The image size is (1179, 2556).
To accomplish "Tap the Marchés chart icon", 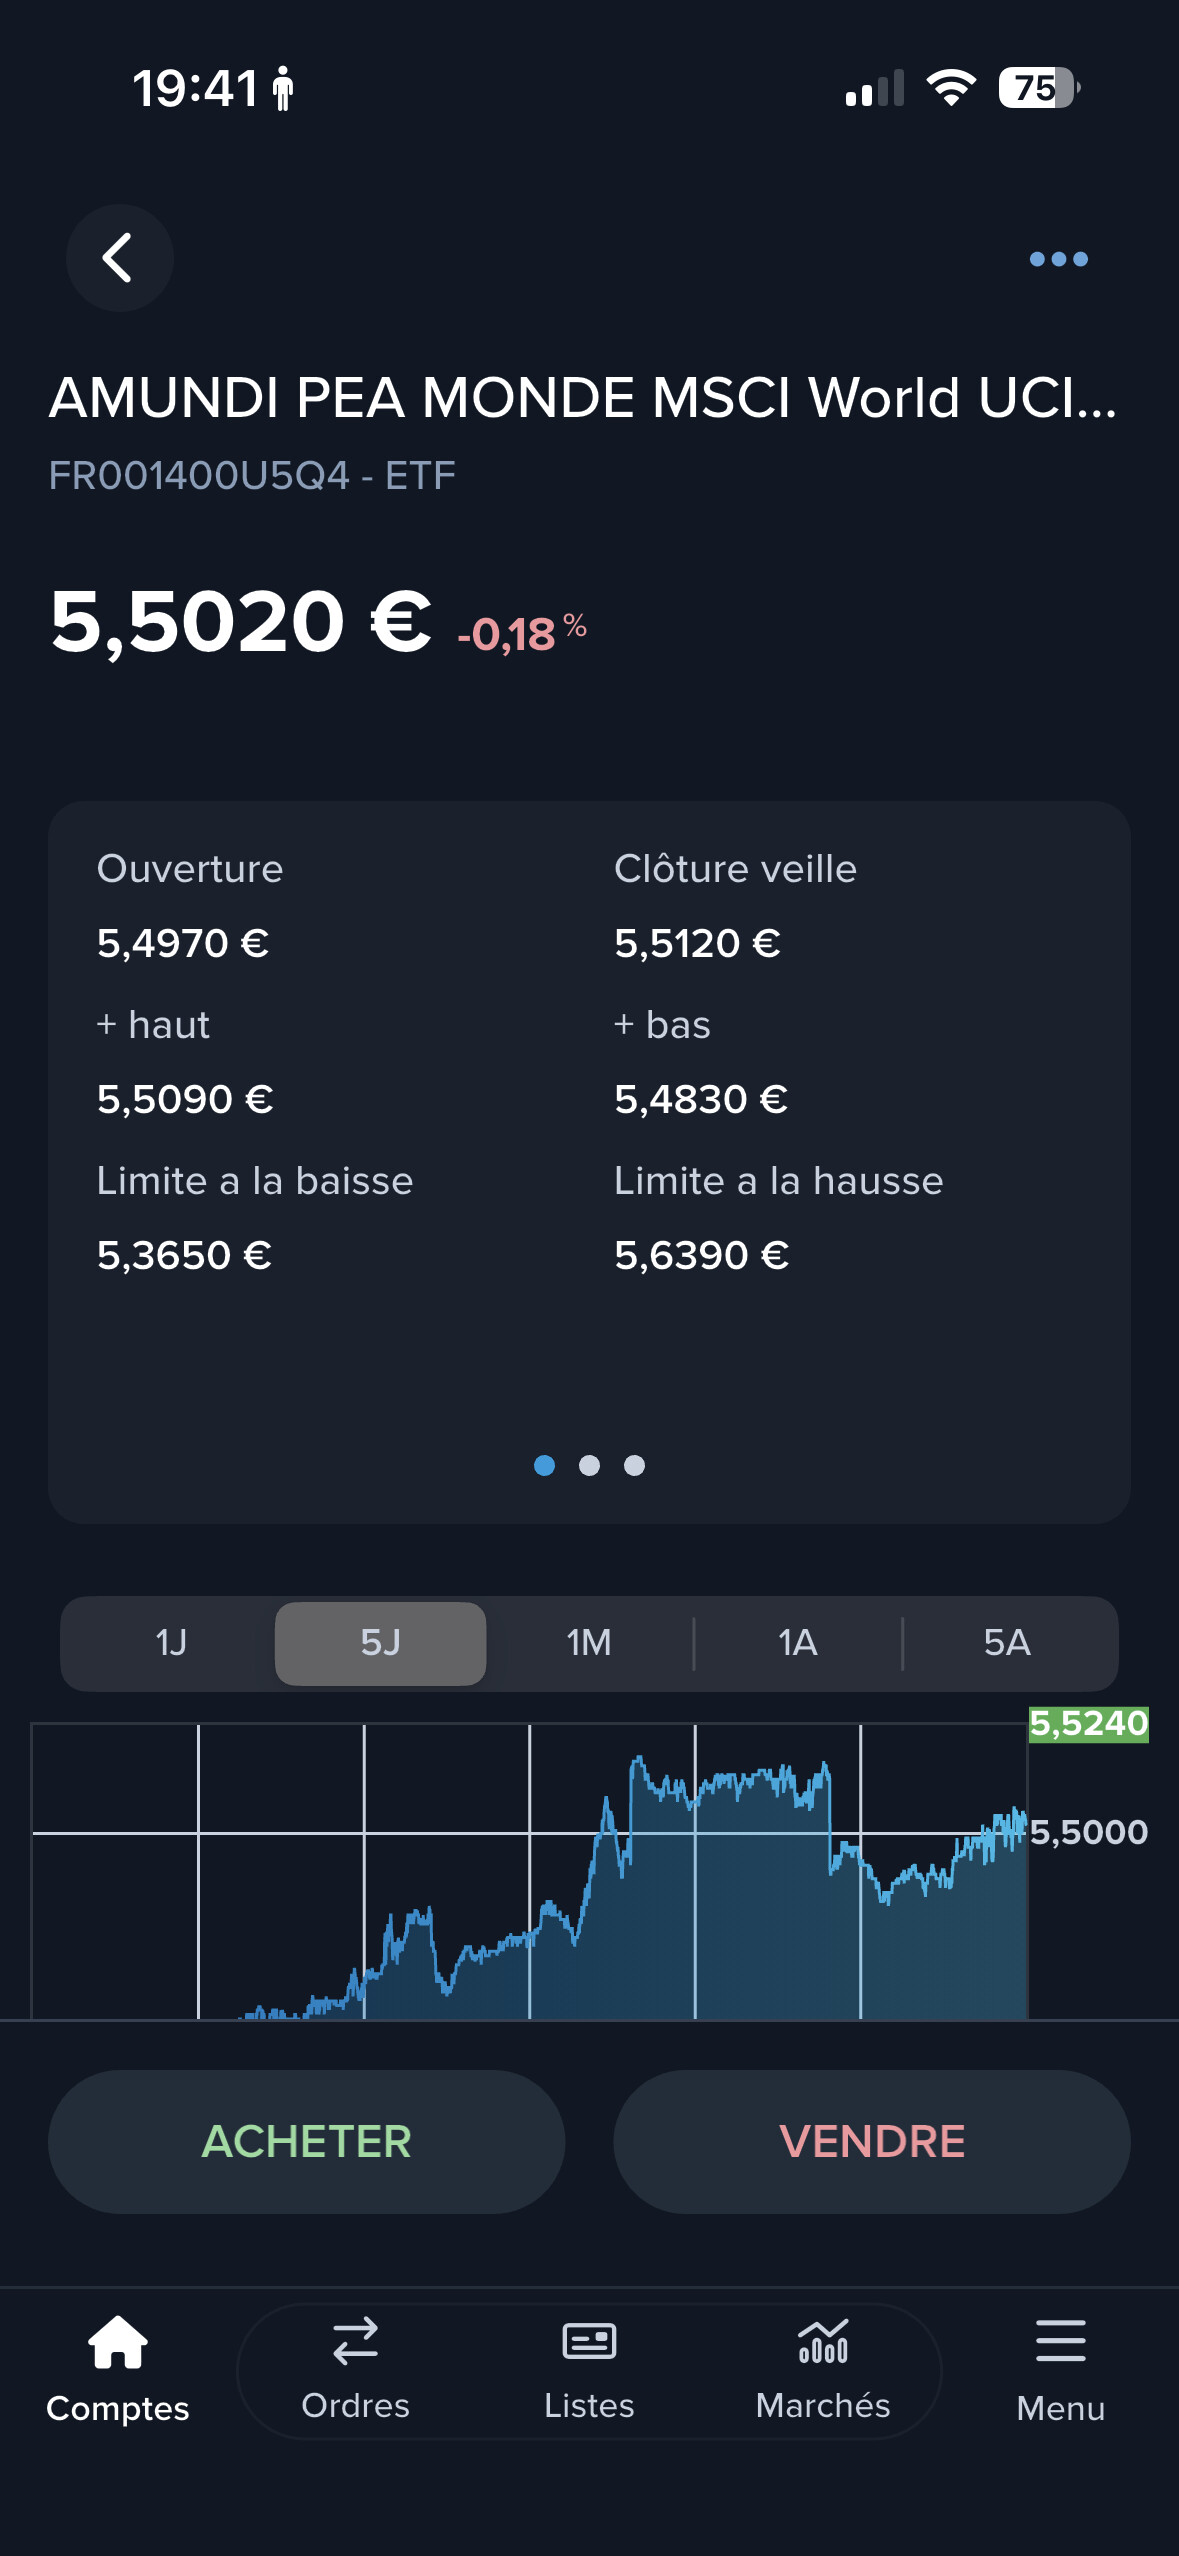I will (823, 2342).
